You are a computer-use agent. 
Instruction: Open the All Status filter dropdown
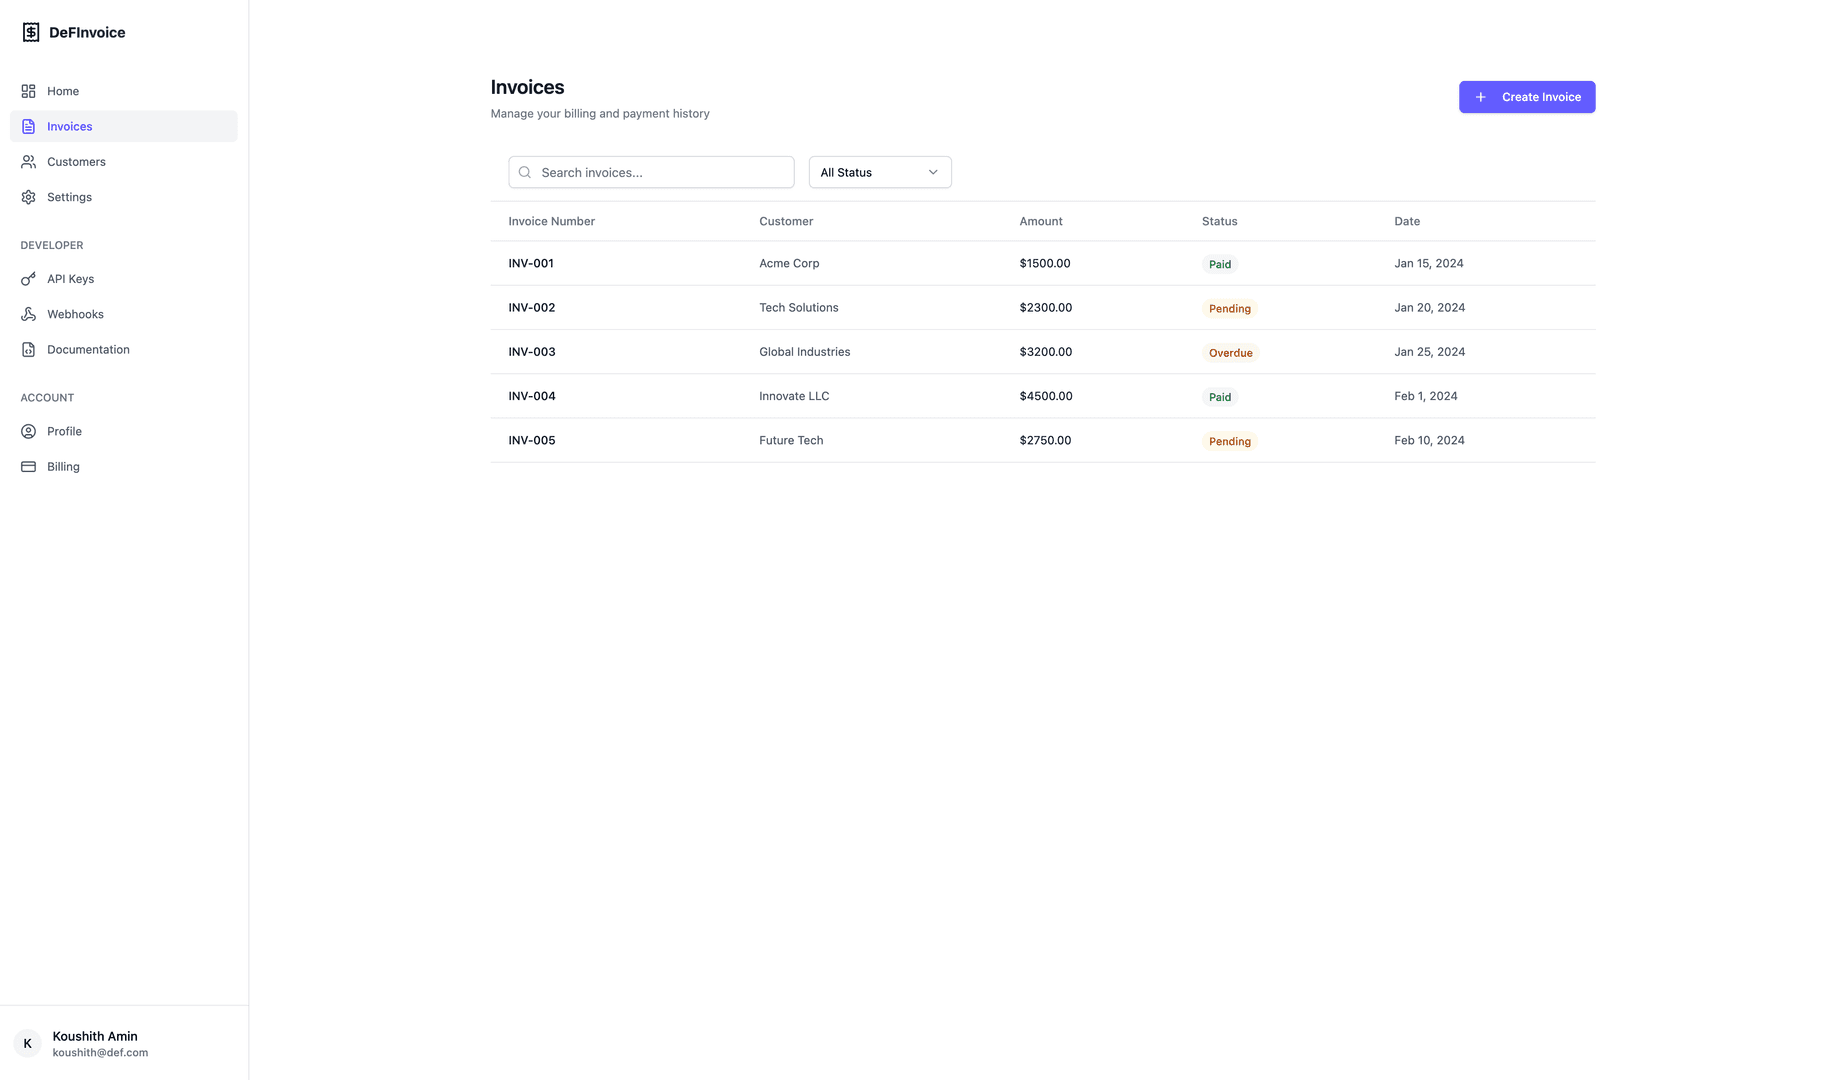(879, 172)
